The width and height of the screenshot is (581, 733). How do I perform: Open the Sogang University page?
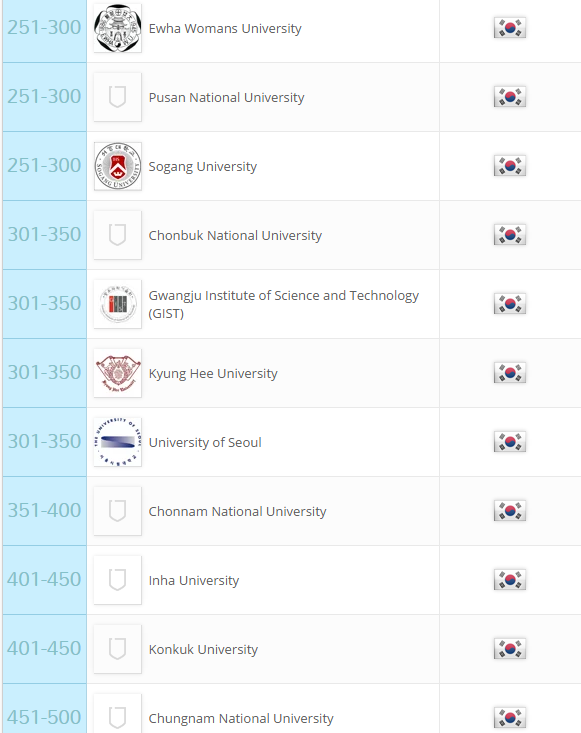pyautogui.click(x=202, y=166)
